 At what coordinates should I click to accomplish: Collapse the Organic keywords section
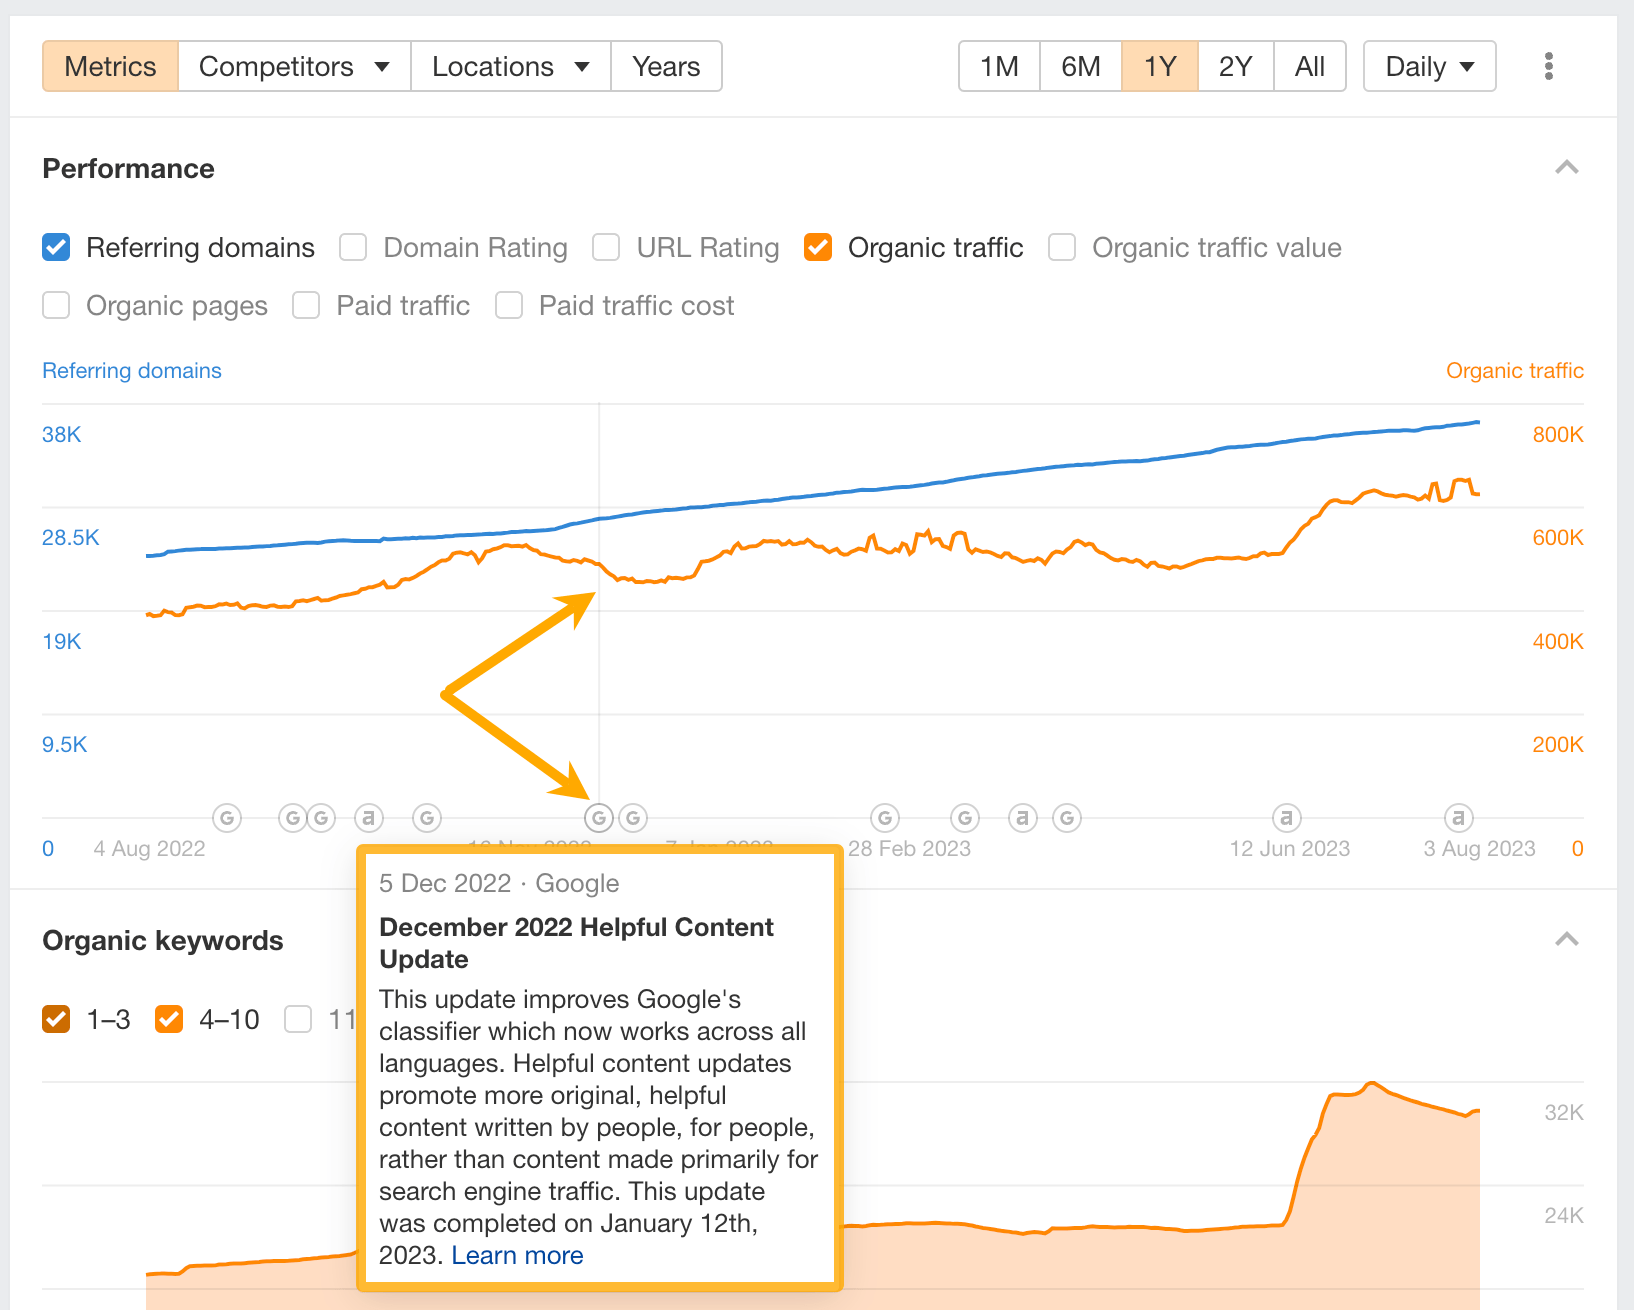(1567, 939)
